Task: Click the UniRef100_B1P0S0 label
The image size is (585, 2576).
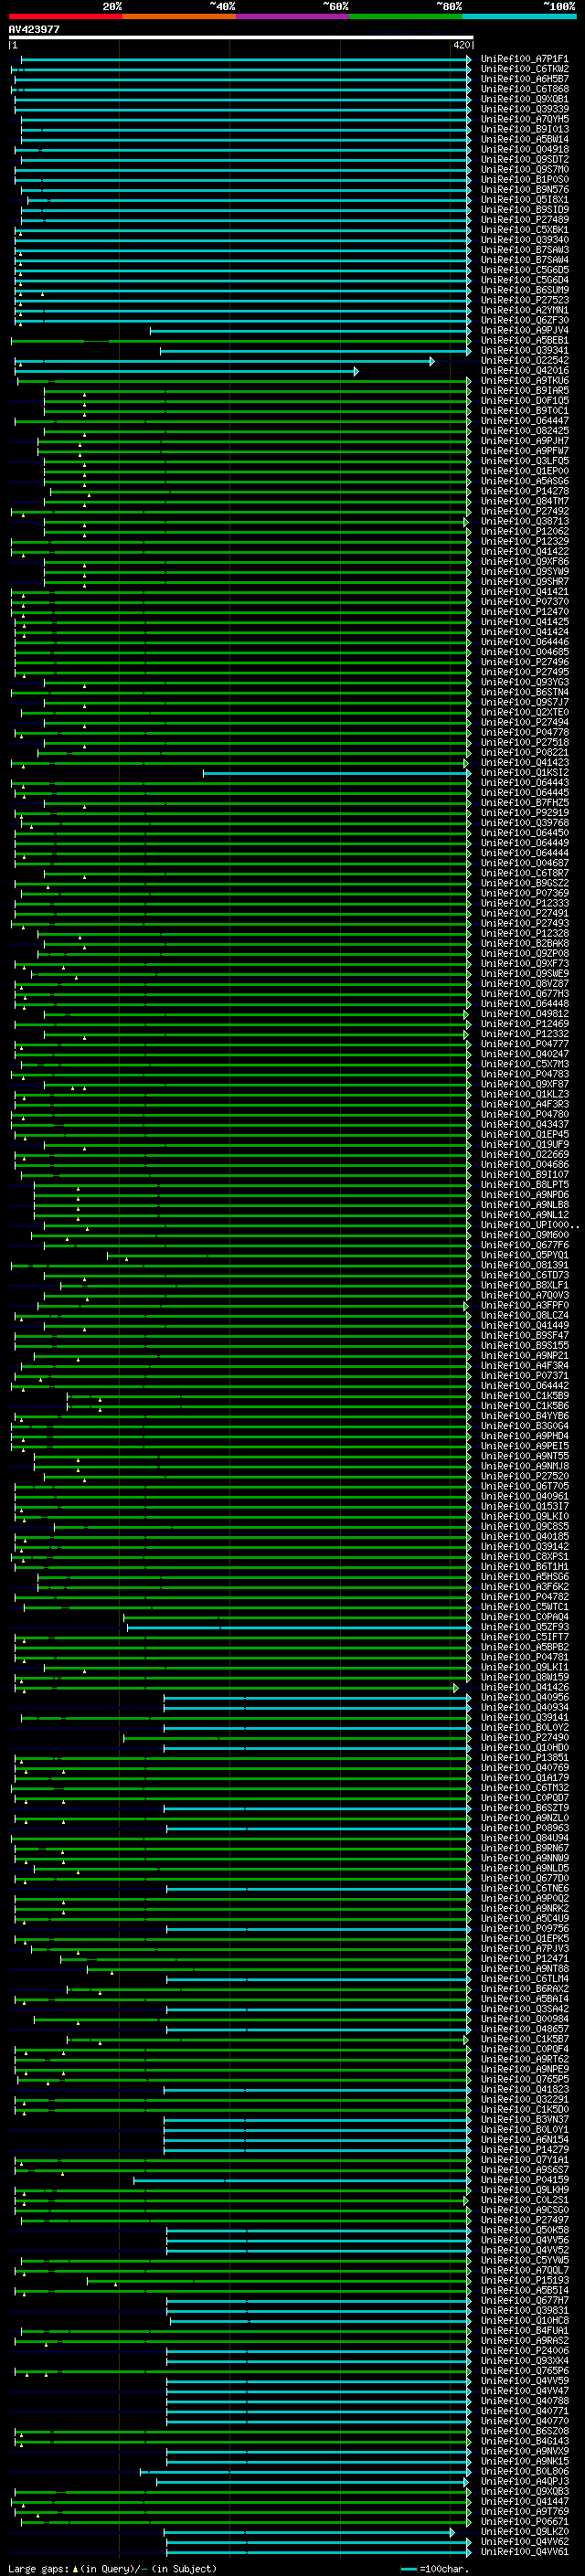Action: pyautogui.click(x=524, y=180)
